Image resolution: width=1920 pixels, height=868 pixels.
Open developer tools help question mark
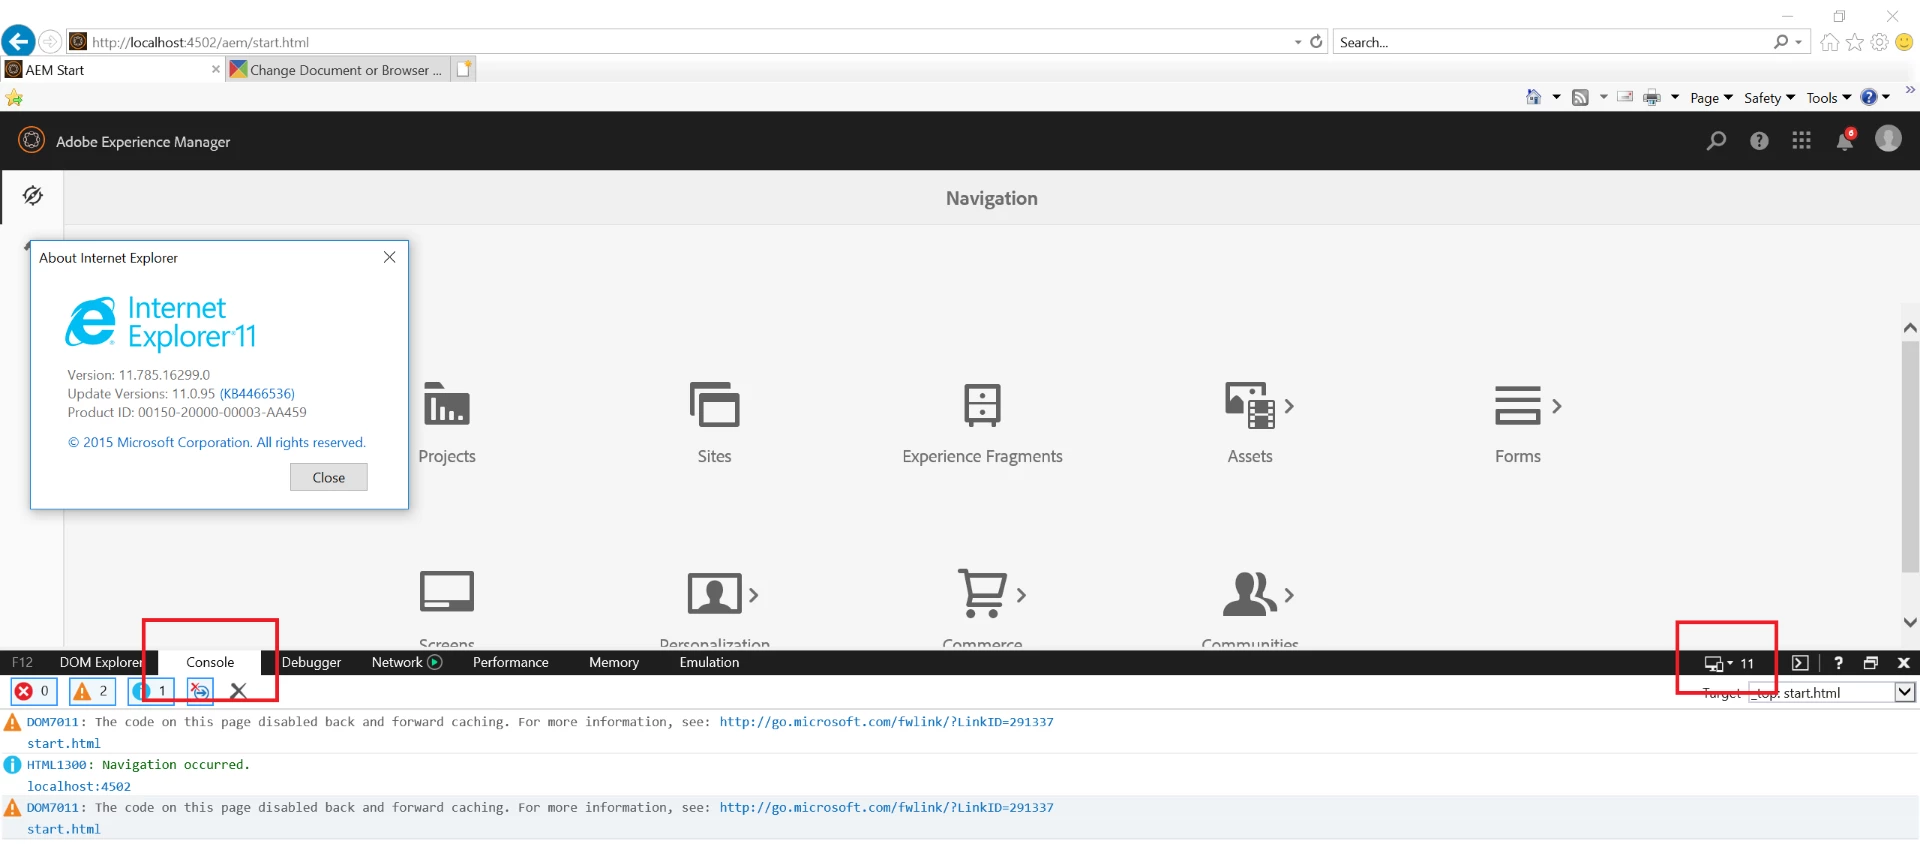pyautogui.click(x=1838, y=663)
